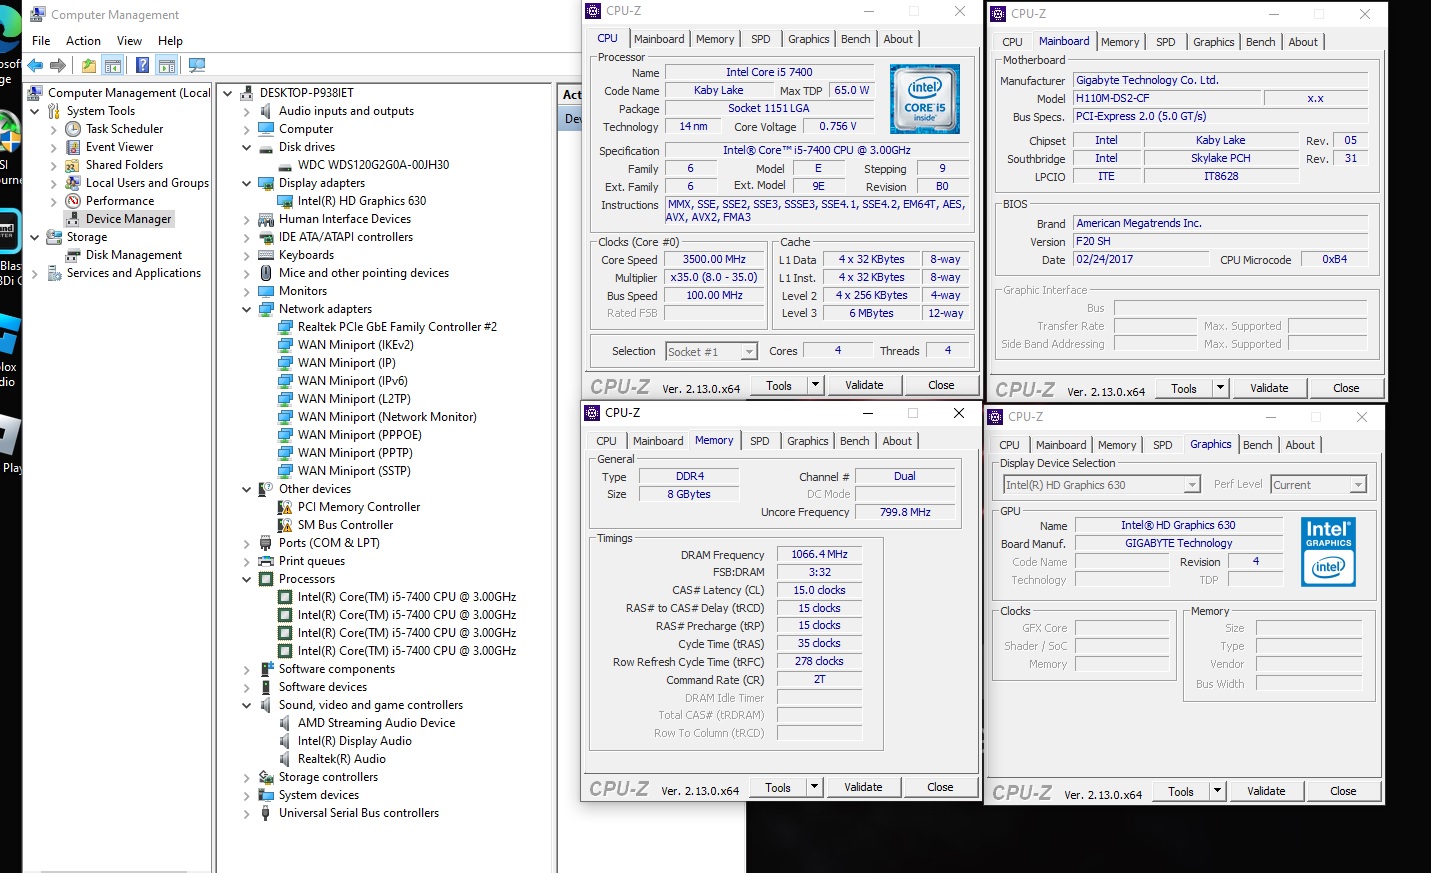Click Scan for hardware changes toolbar icon

197,66
